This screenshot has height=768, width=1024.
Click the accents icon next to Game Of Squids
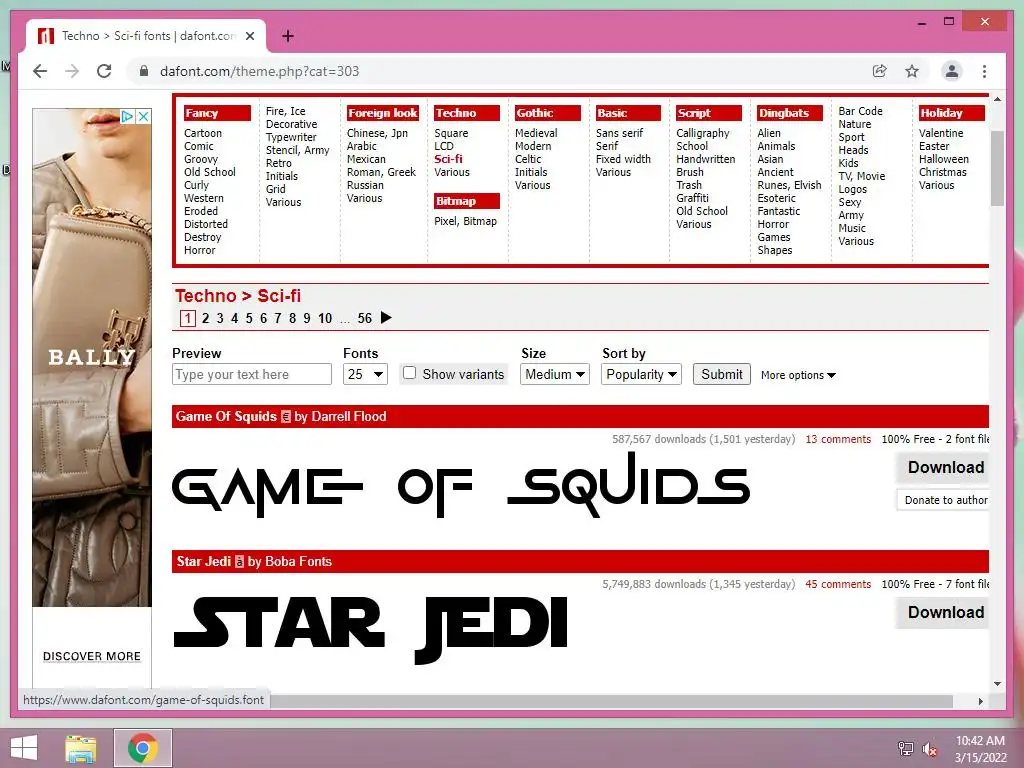[x=285, y=417]
